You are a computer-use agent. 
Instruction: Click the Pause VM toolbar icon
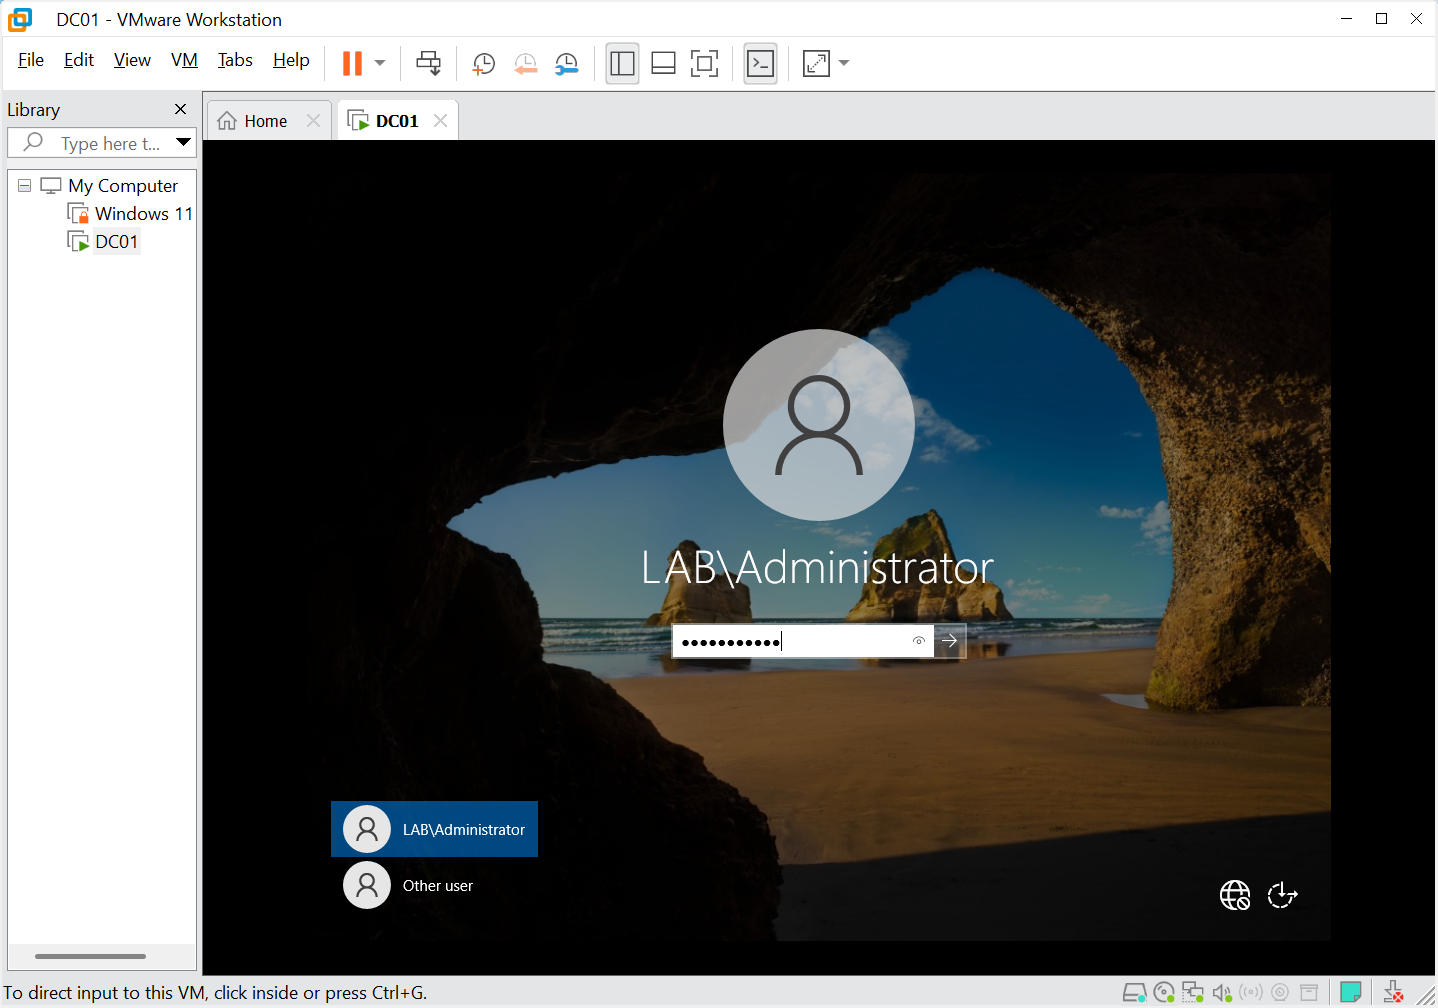pyautogui.click(x=352, y=63)
